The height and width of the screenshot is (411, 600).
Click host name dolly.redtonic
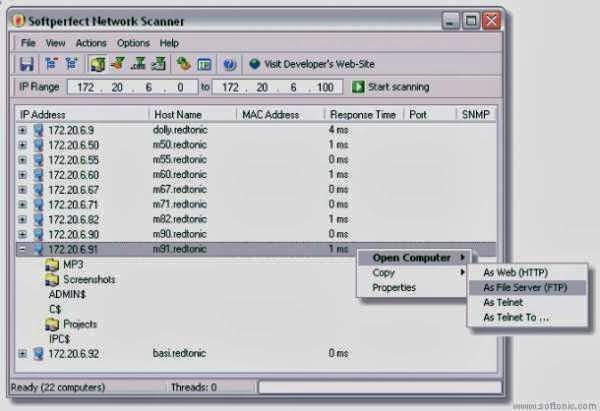[x=180, y=130]
